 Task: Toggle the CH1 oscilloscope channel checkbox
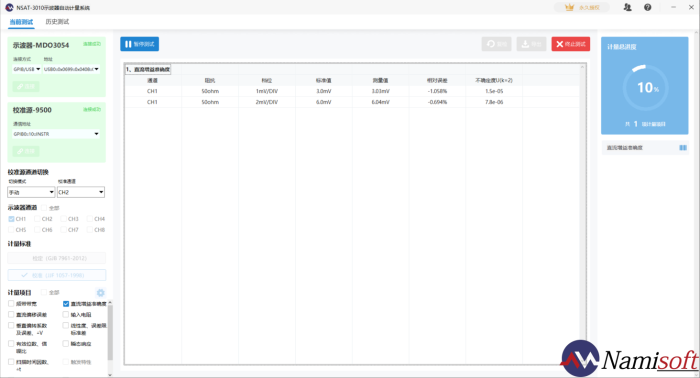coord(11,219)
